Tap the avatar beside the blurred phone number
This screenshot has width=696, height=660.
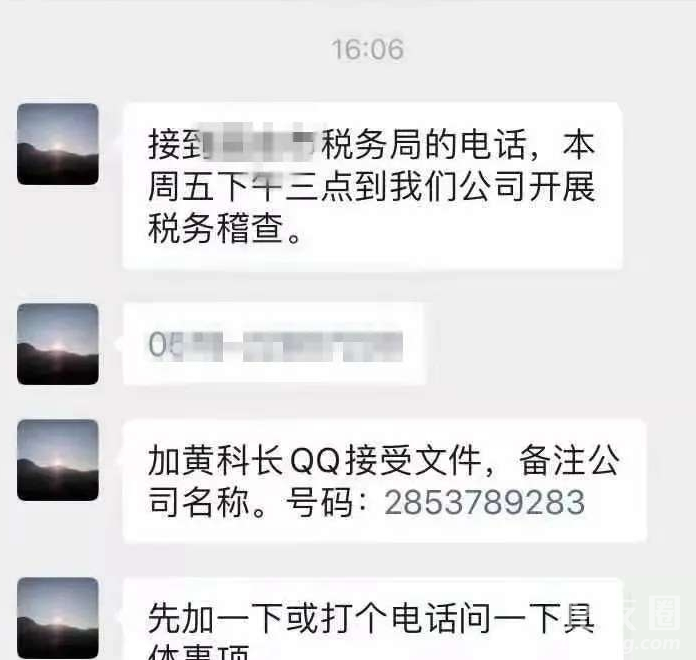click(x=58, y=344)
